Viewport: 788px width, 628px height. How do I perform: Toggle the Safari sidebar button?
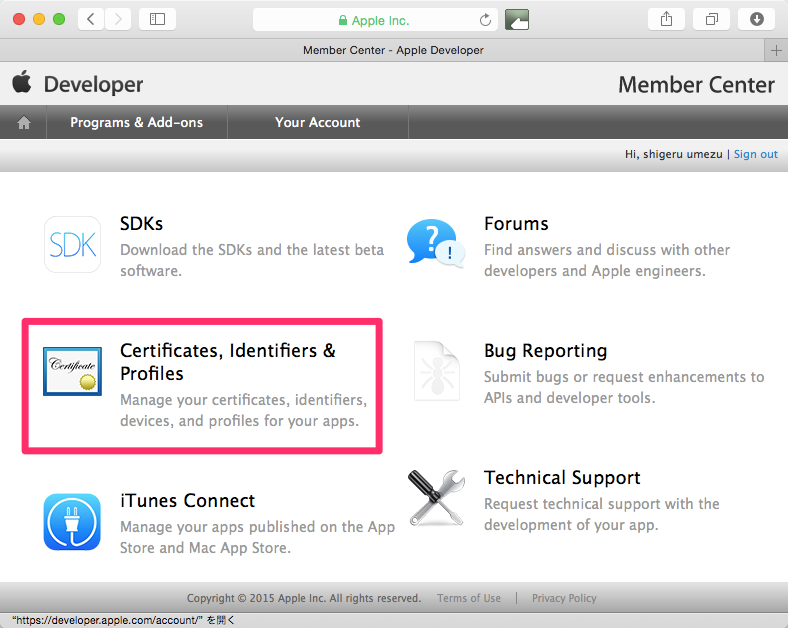[x=157, y=20]
